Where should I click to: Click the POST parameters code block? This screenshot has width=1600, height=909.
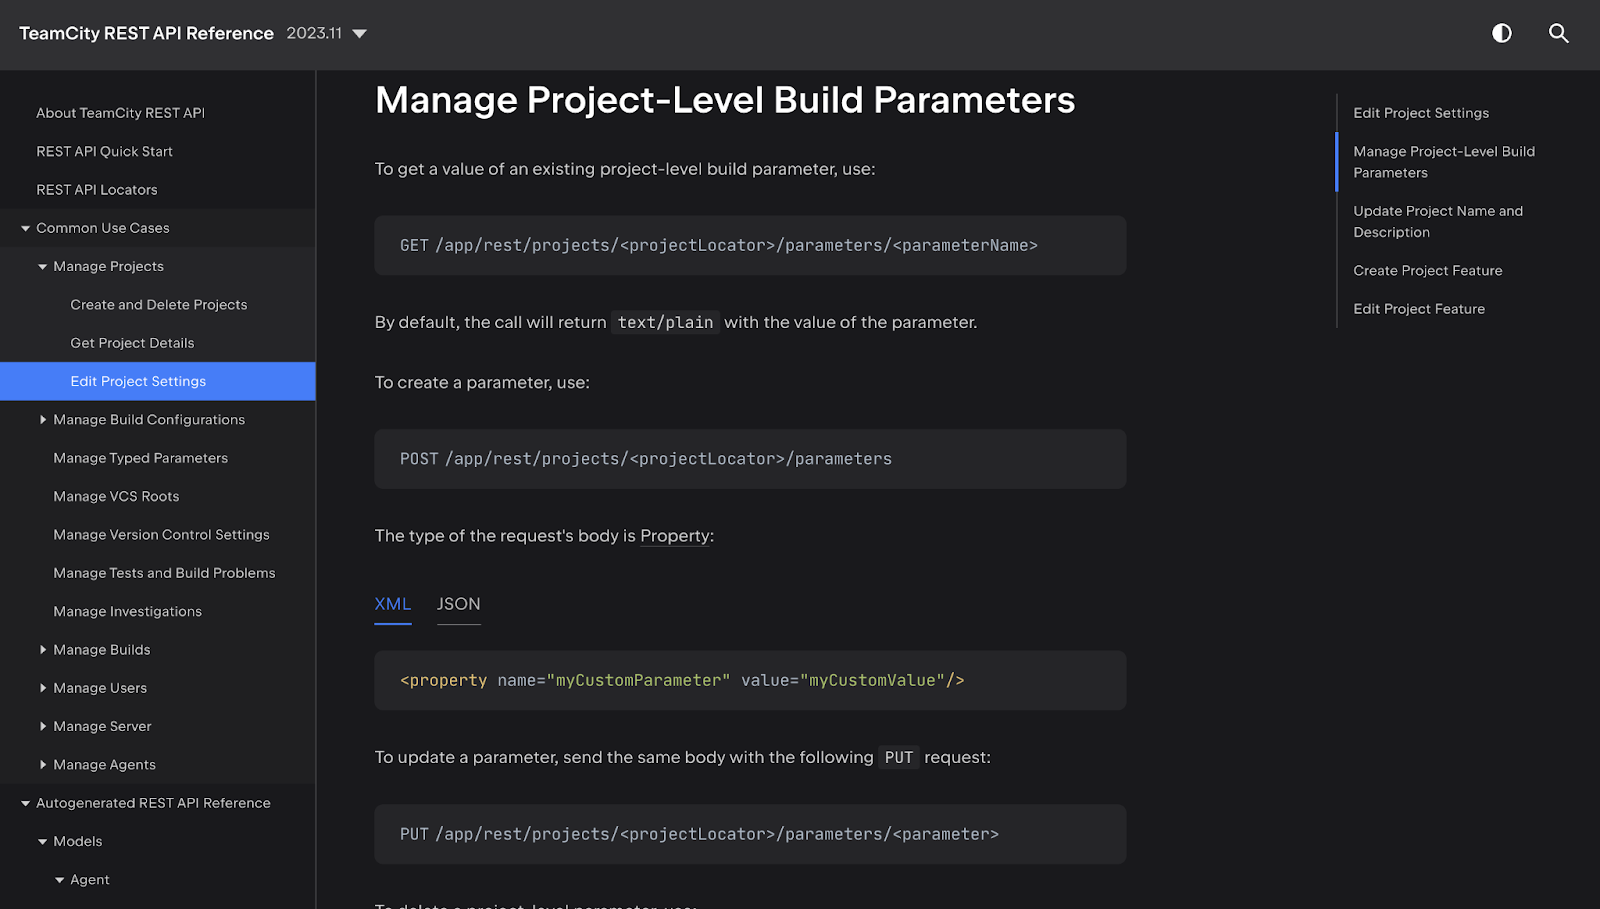point(750,459)
